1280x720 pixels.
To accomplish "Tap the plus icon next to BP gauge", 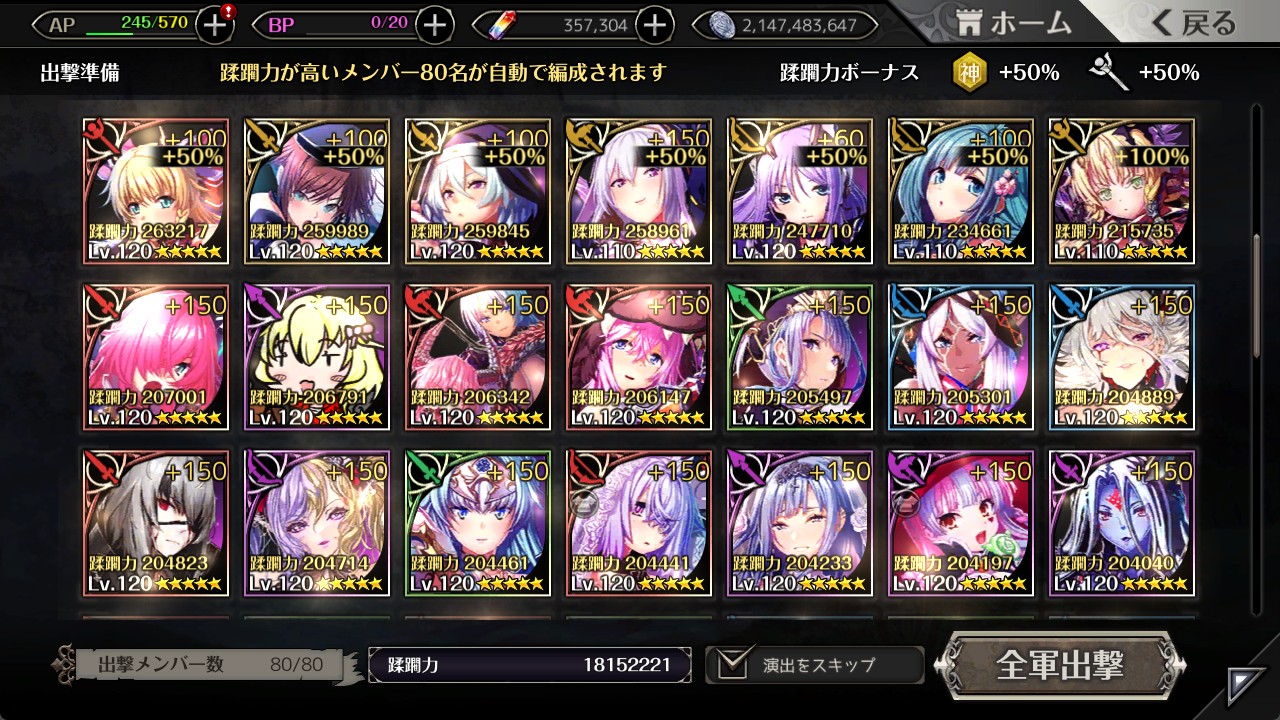I will click(434, 25).
